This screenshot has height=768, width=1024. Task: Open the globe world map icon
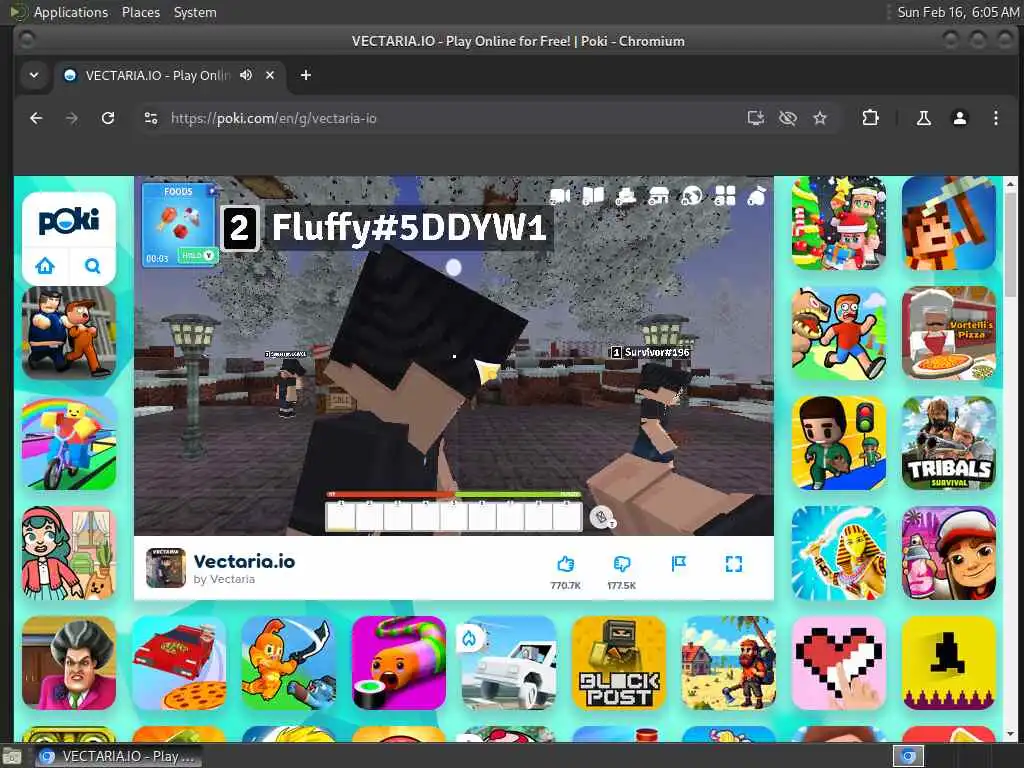tap(691, 195)
